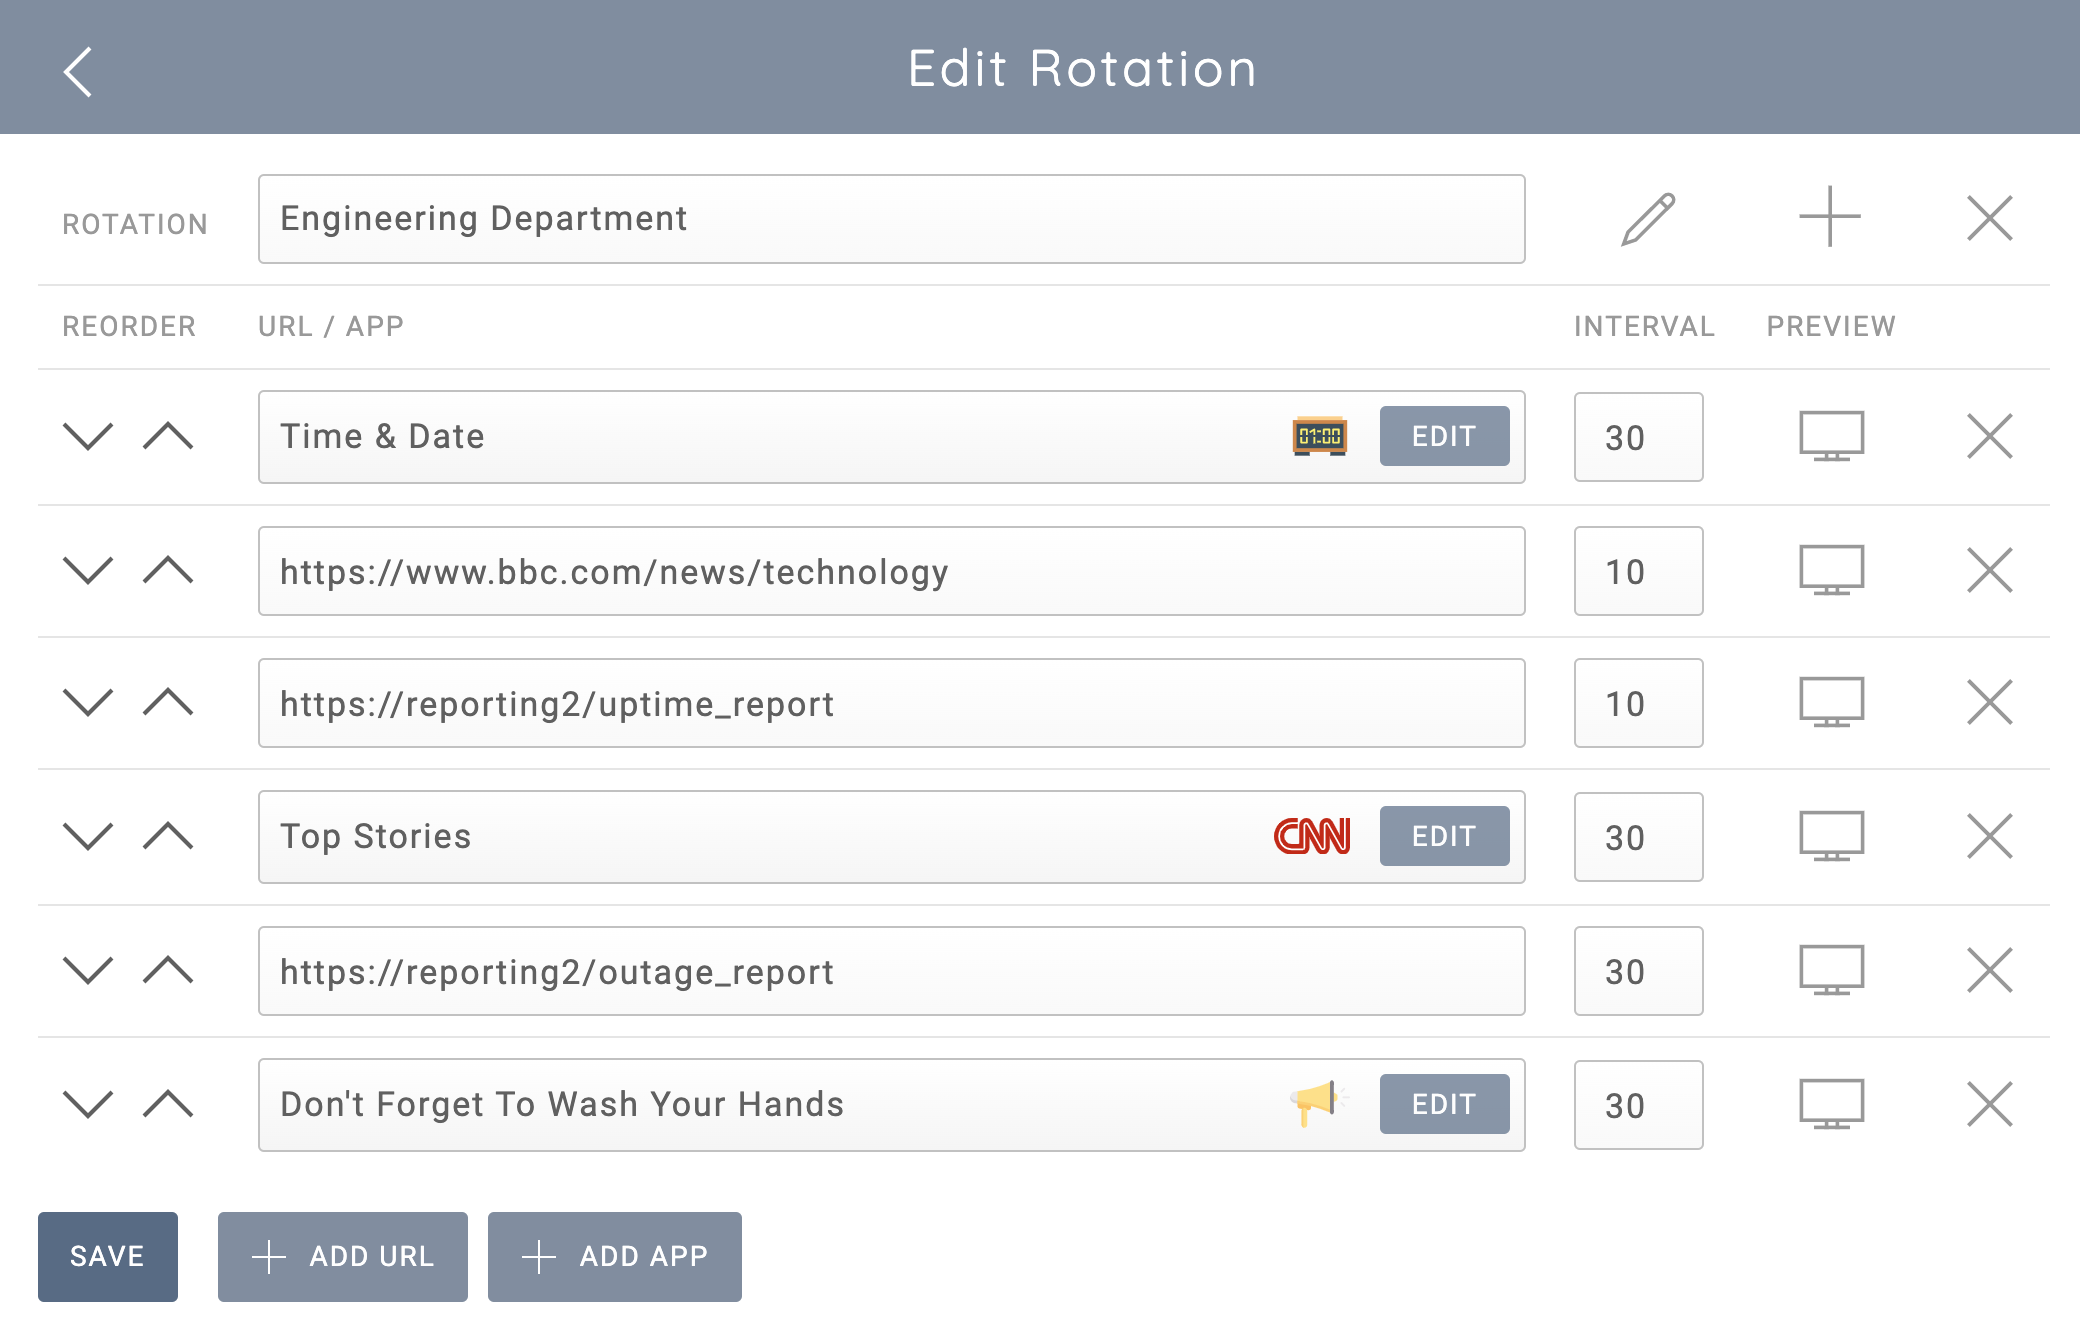Edit the Top Stories app settings

tap(1443, 836)
